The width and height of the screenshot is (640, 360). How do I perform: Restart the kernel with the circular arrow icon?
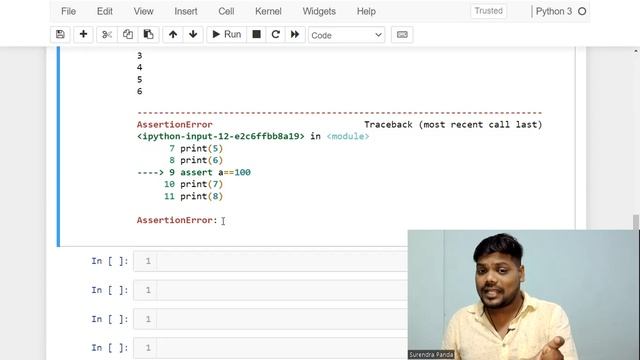coord(276,35)
